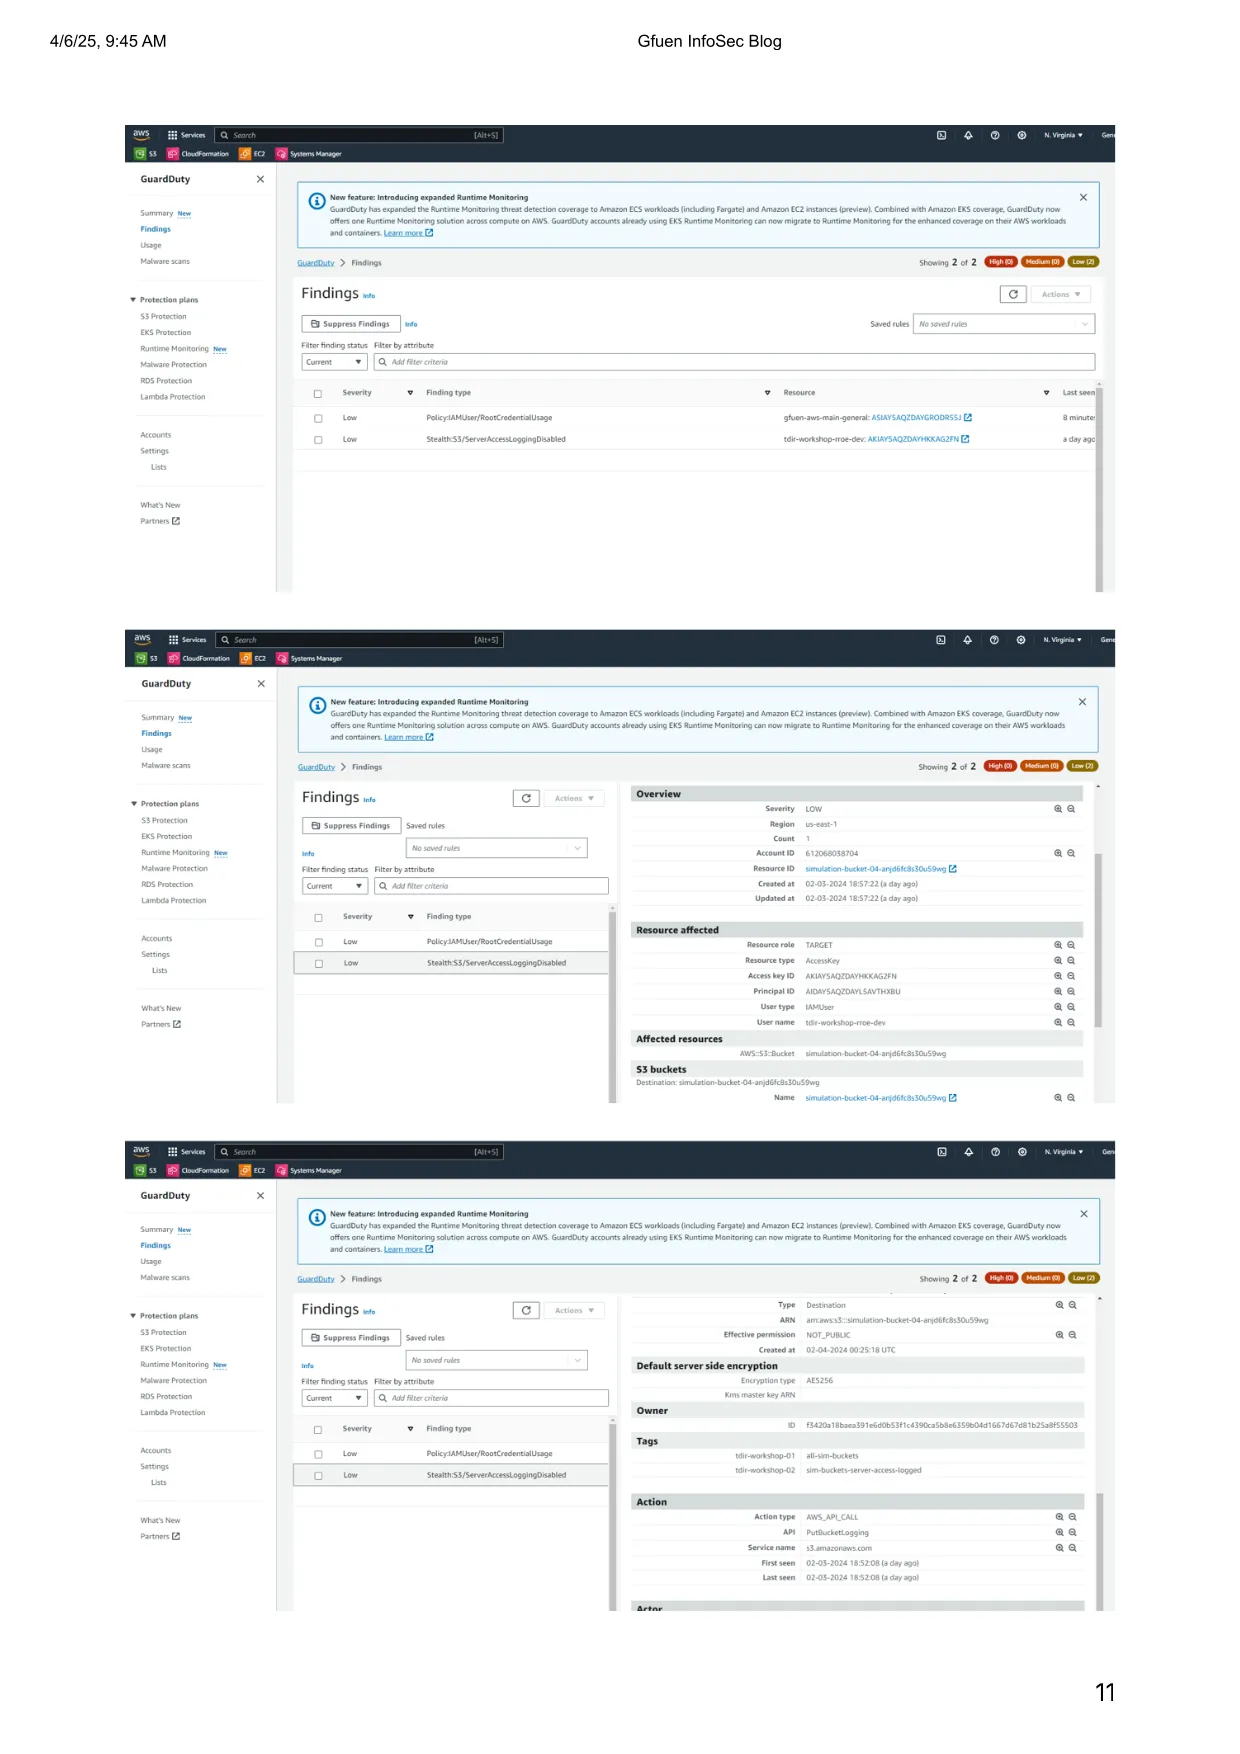This screenshot has width=1240, height=1754.
Task: Tick ServerAccessLoggingDisabled row checkbox in bottom screenshot
Action: (x=318, y=1476)
